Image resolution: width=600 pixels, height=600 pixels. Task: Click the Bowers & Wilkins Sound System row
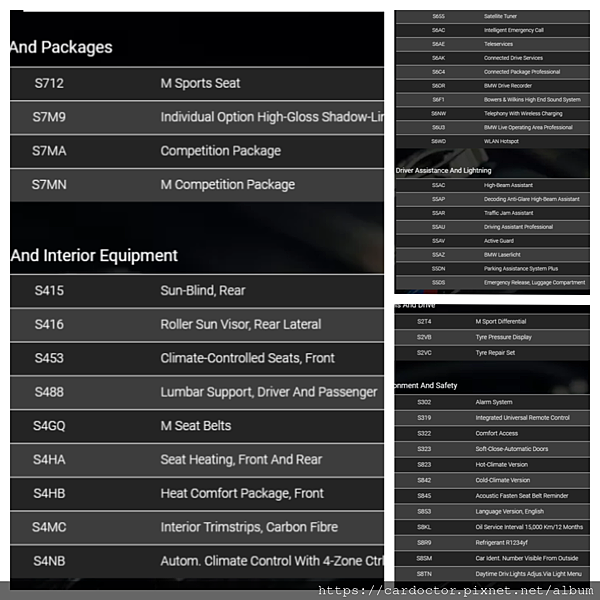(x=492, y=99)
